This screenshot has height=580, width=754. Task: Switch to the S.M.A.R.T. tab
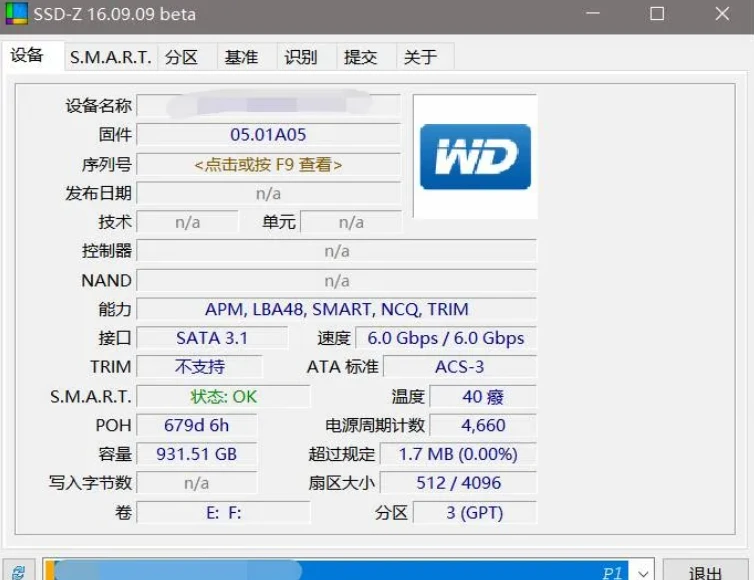point(110,57)
